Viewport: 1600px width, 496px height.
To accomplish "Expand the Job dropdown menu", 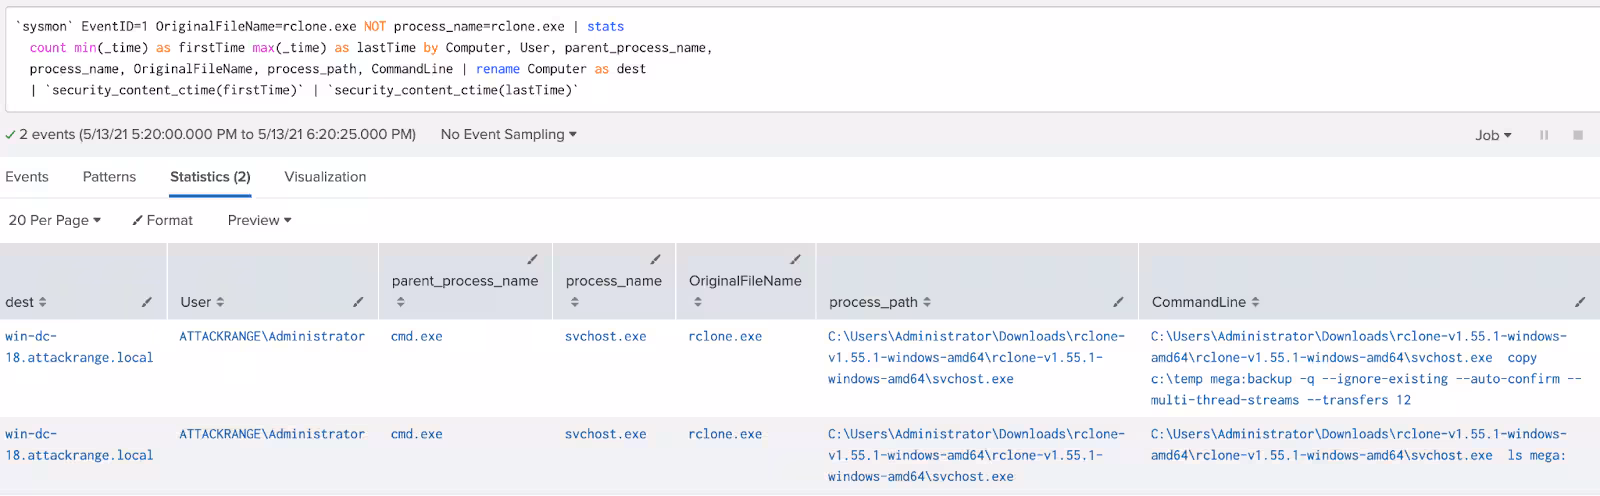I will 1493,135.
